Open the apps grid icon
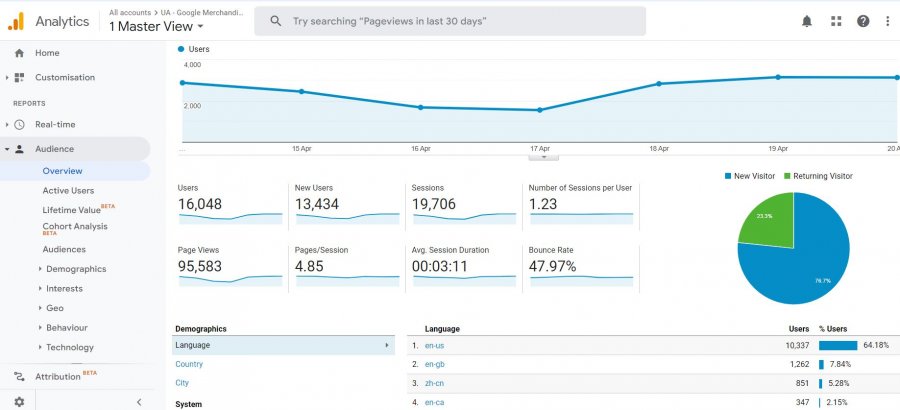This screenshot has height=410, width=900. point(836,21)
